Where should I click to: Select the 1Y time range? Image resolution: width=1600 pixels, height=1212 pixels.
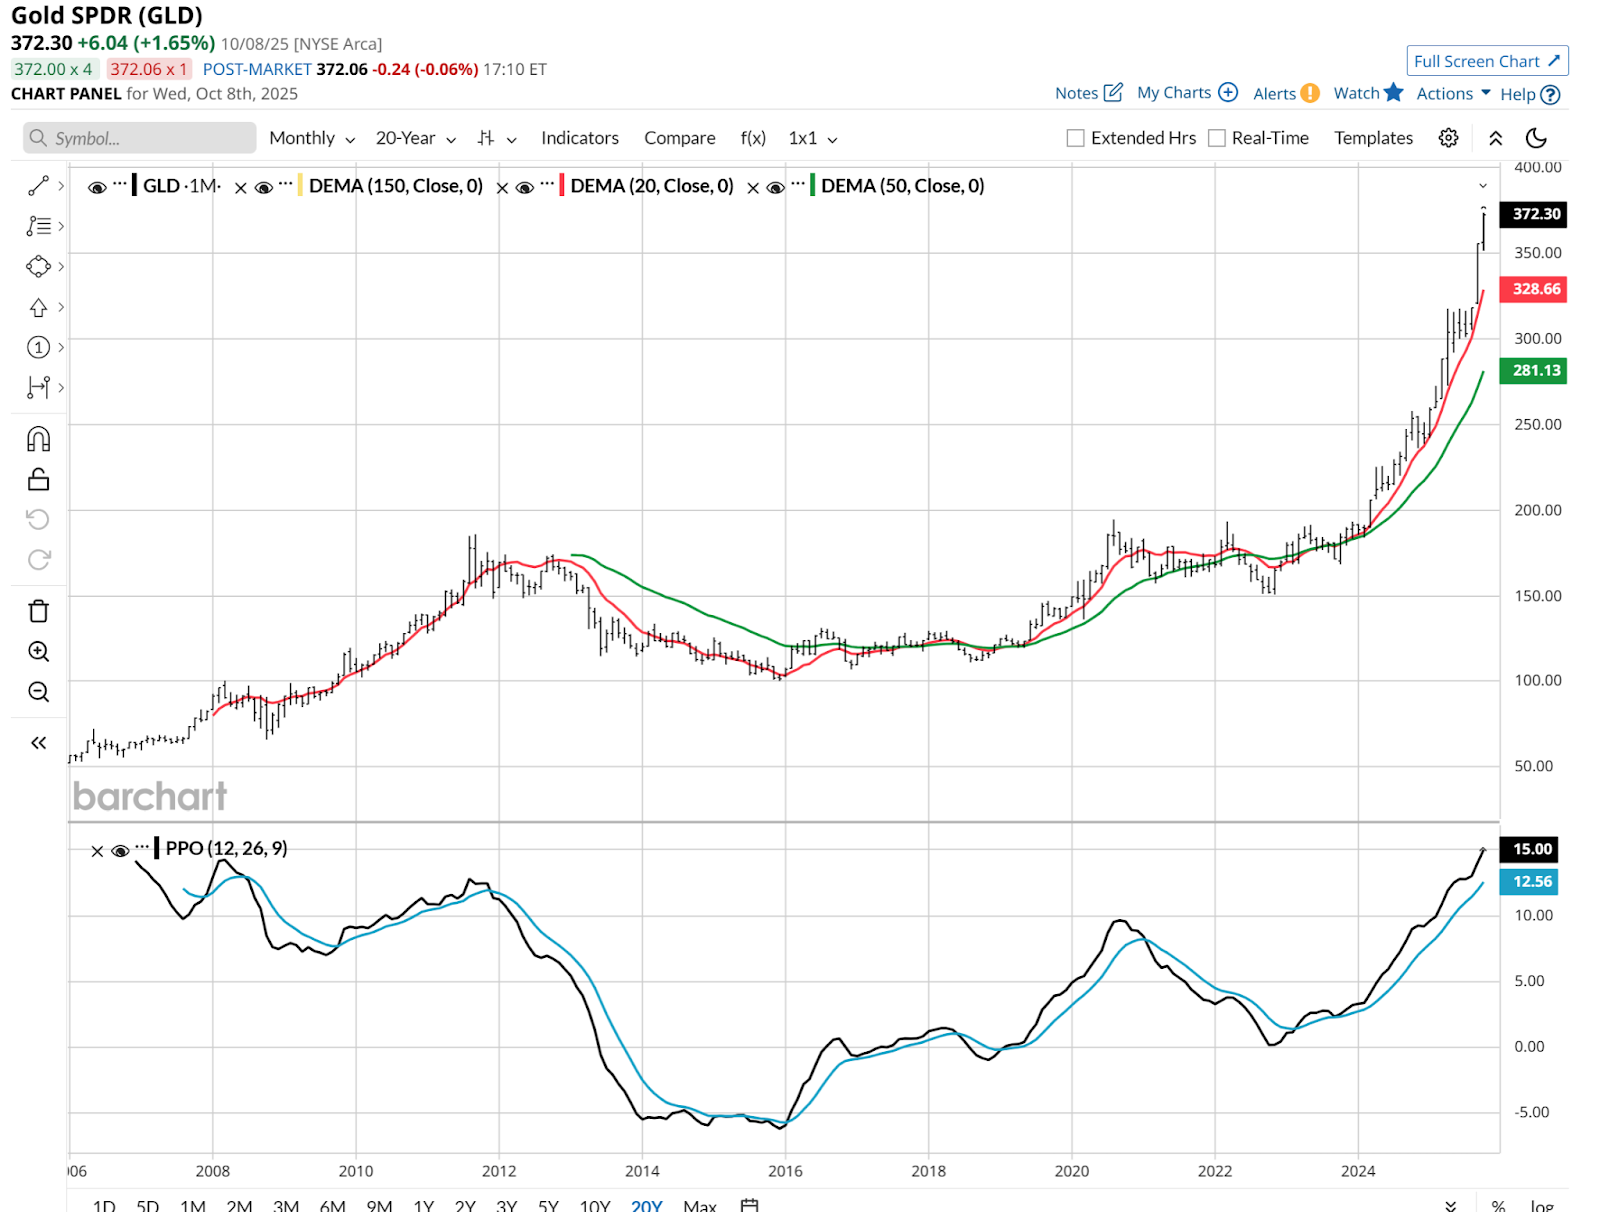pyautogui.click(x=424, y=1205)
